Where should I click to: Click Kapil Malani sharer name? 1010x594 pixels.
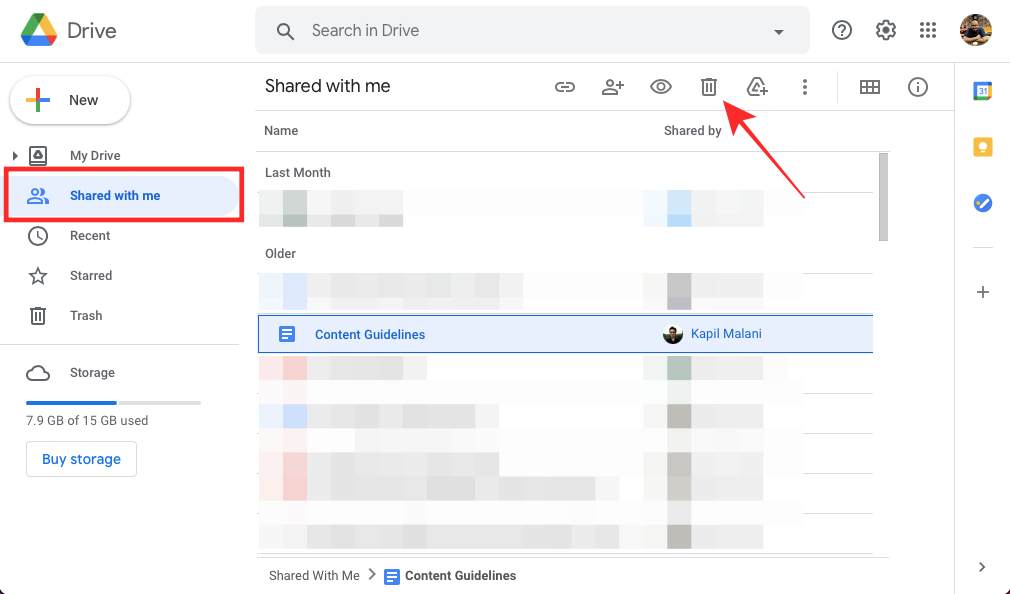(x=726, y=334)
